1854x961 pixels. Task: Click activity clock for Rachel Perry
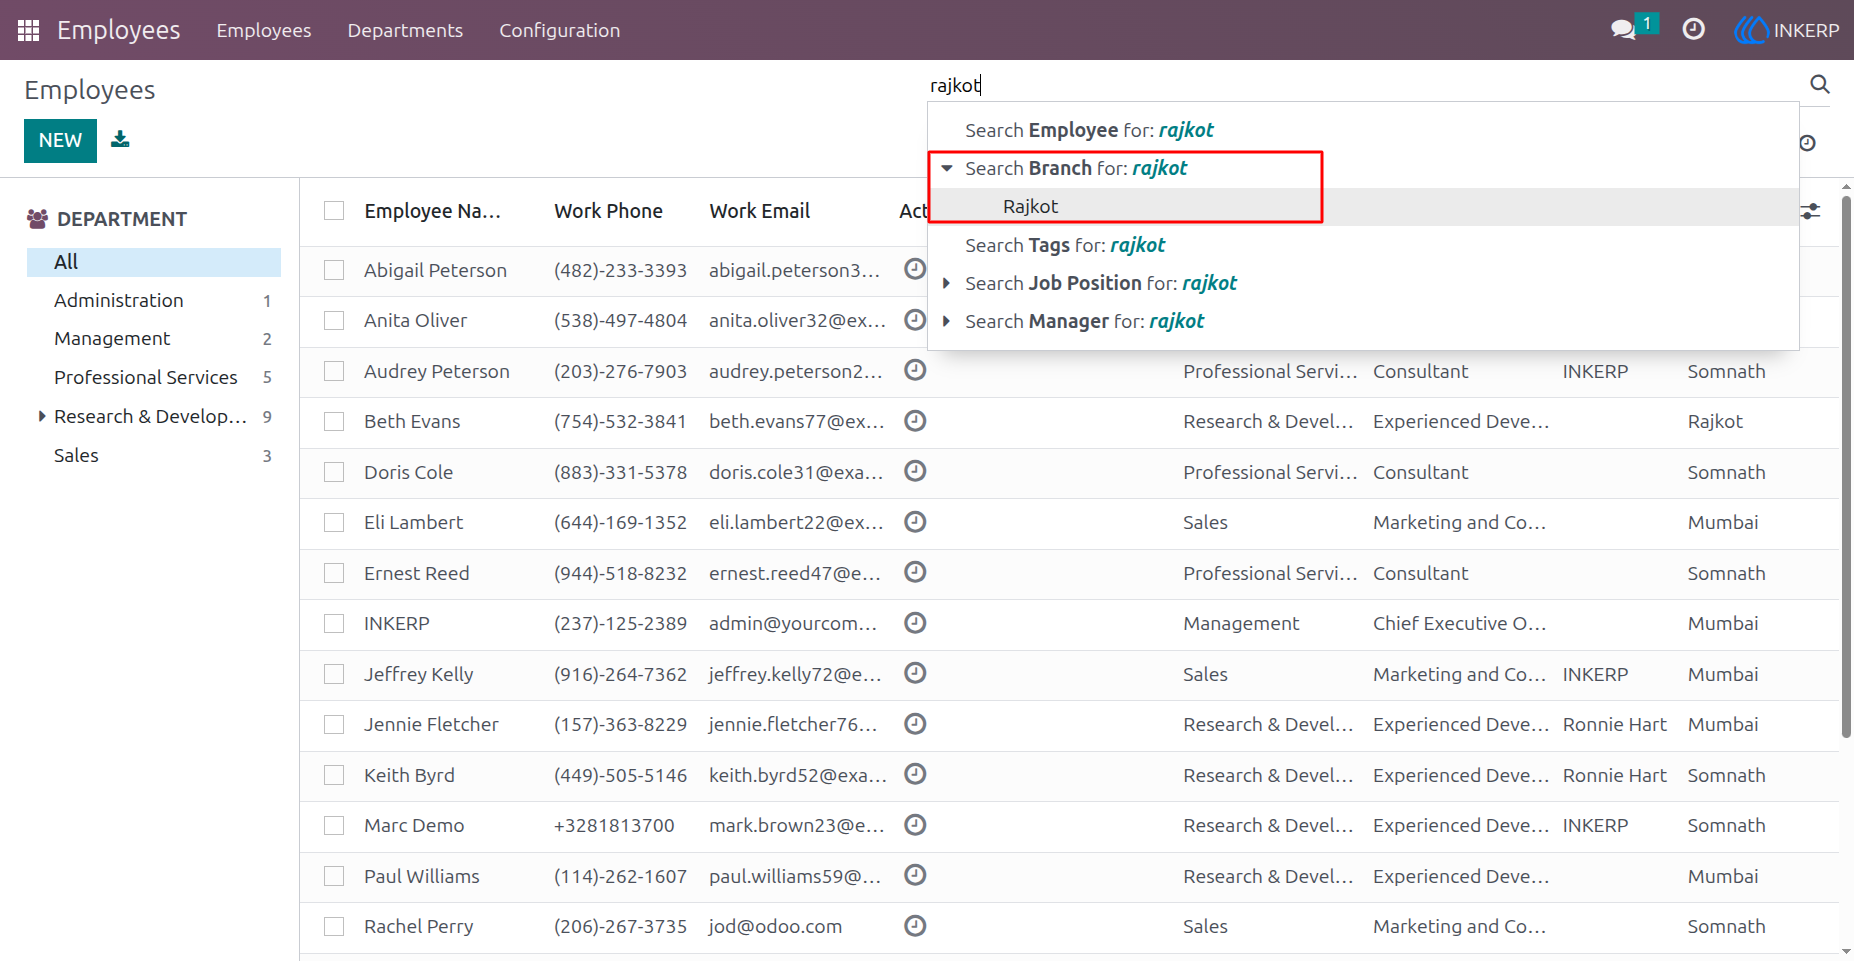point(915,926)
